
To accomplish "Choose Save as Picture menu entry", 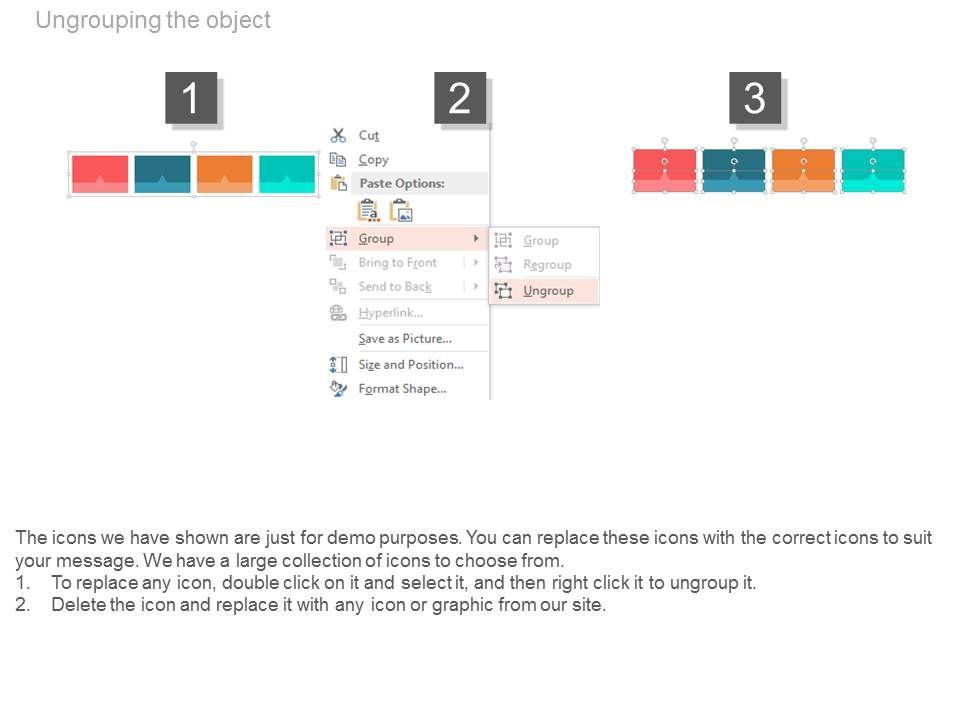I will 405,338.
